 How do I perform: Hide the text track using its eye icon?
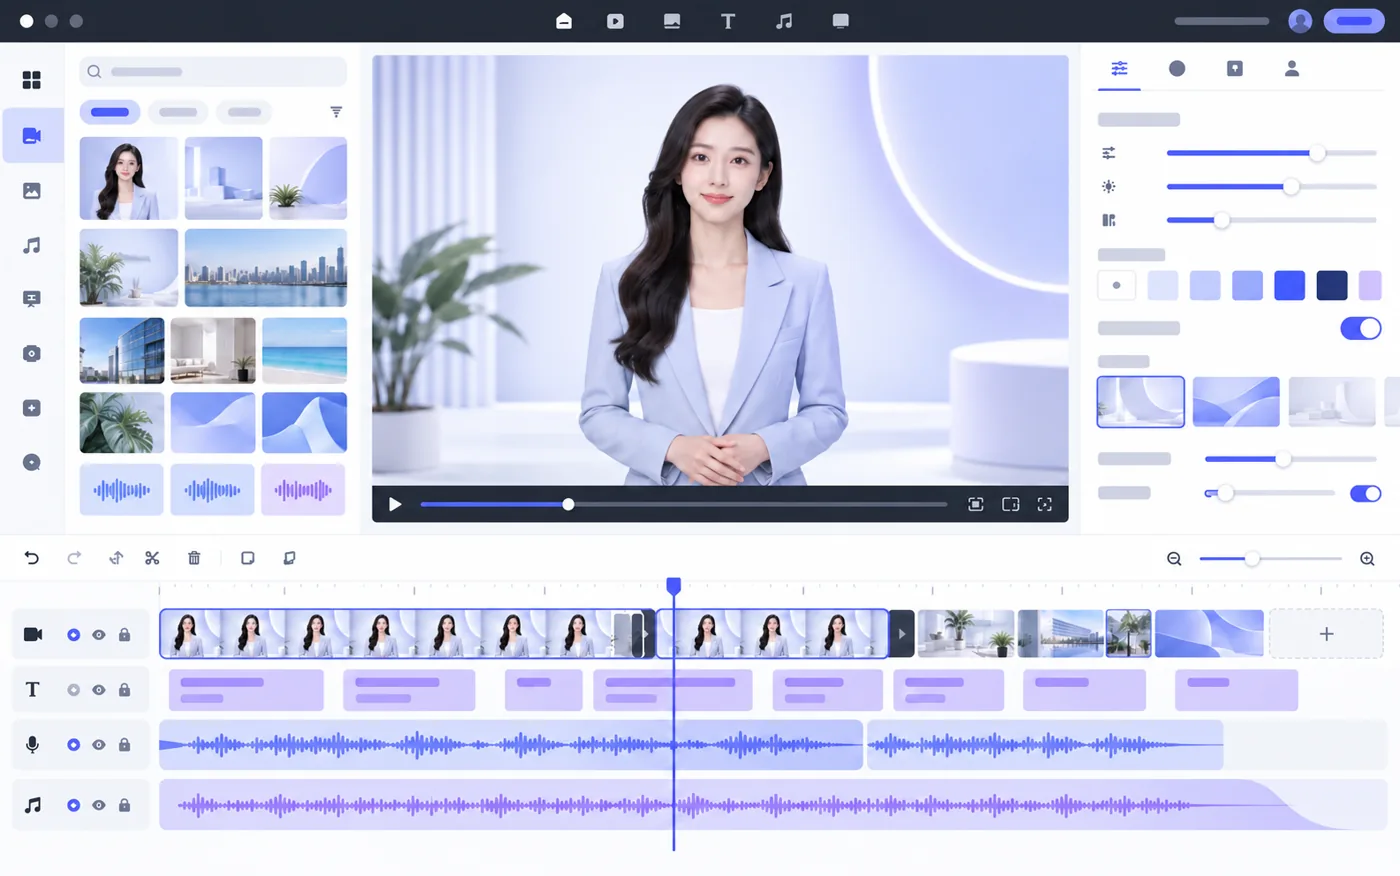coord(99,690)
